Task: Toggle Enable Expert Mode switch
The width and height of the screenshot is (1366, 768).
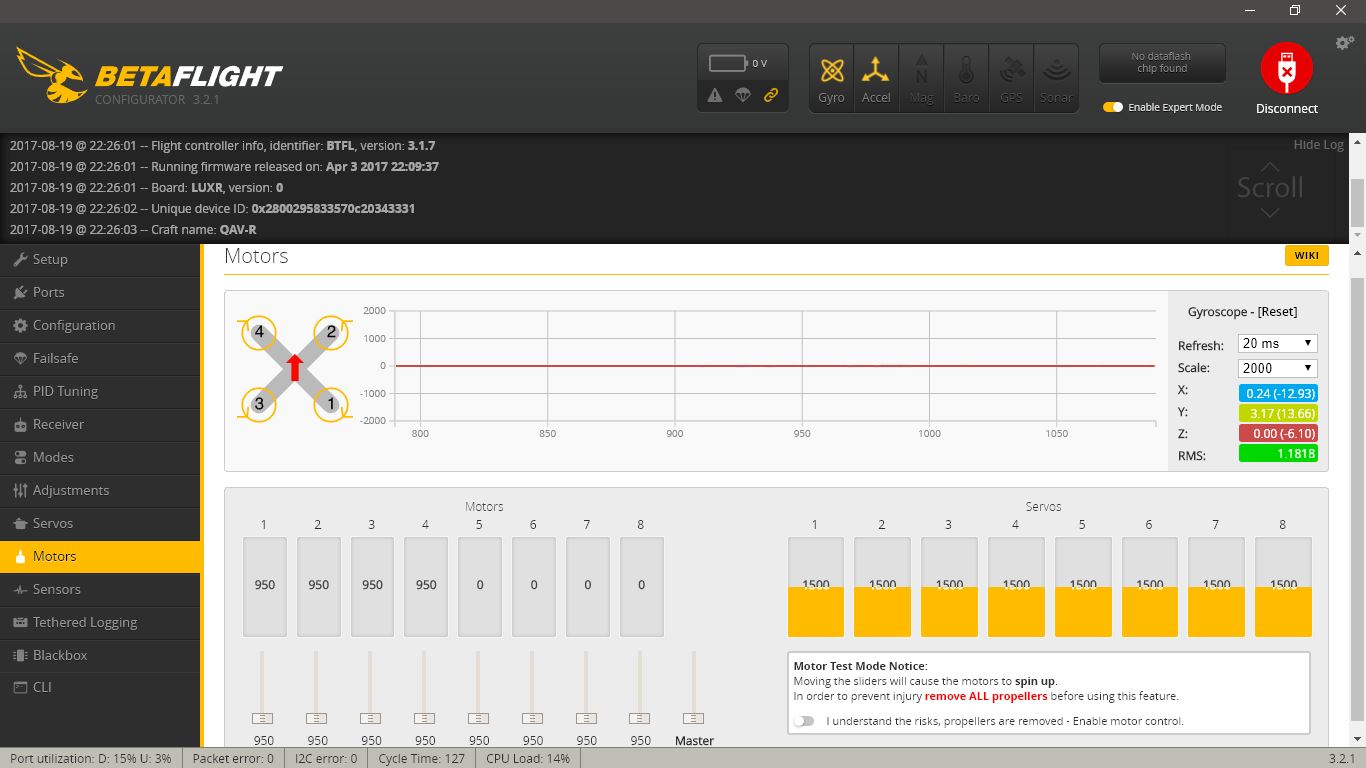Action: tap(1113, 107)
